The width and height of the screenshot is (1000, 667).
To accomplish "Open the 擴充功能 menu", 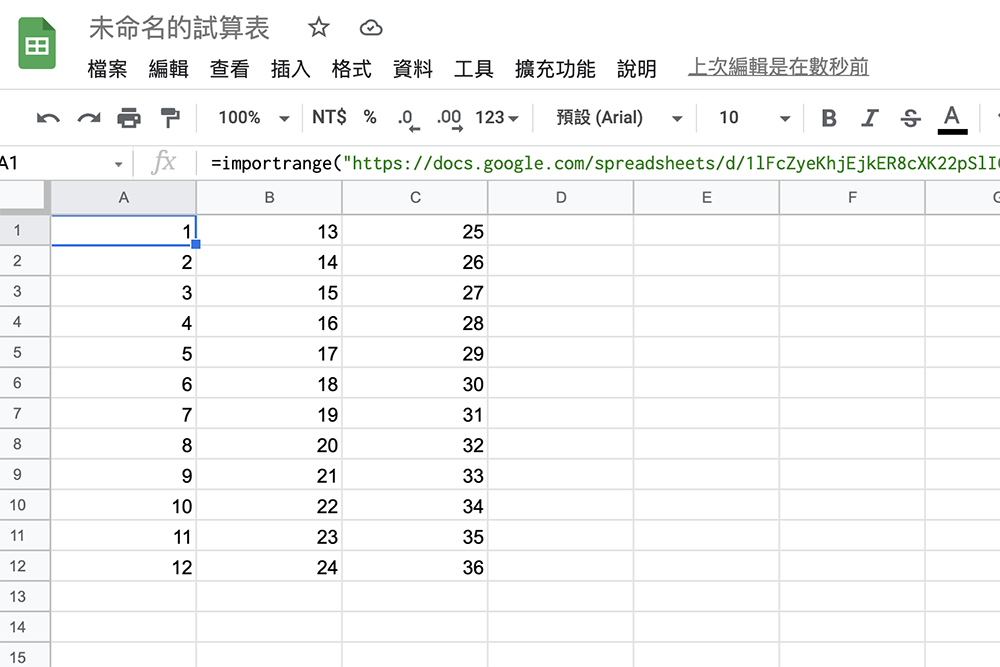I will 557,69.
